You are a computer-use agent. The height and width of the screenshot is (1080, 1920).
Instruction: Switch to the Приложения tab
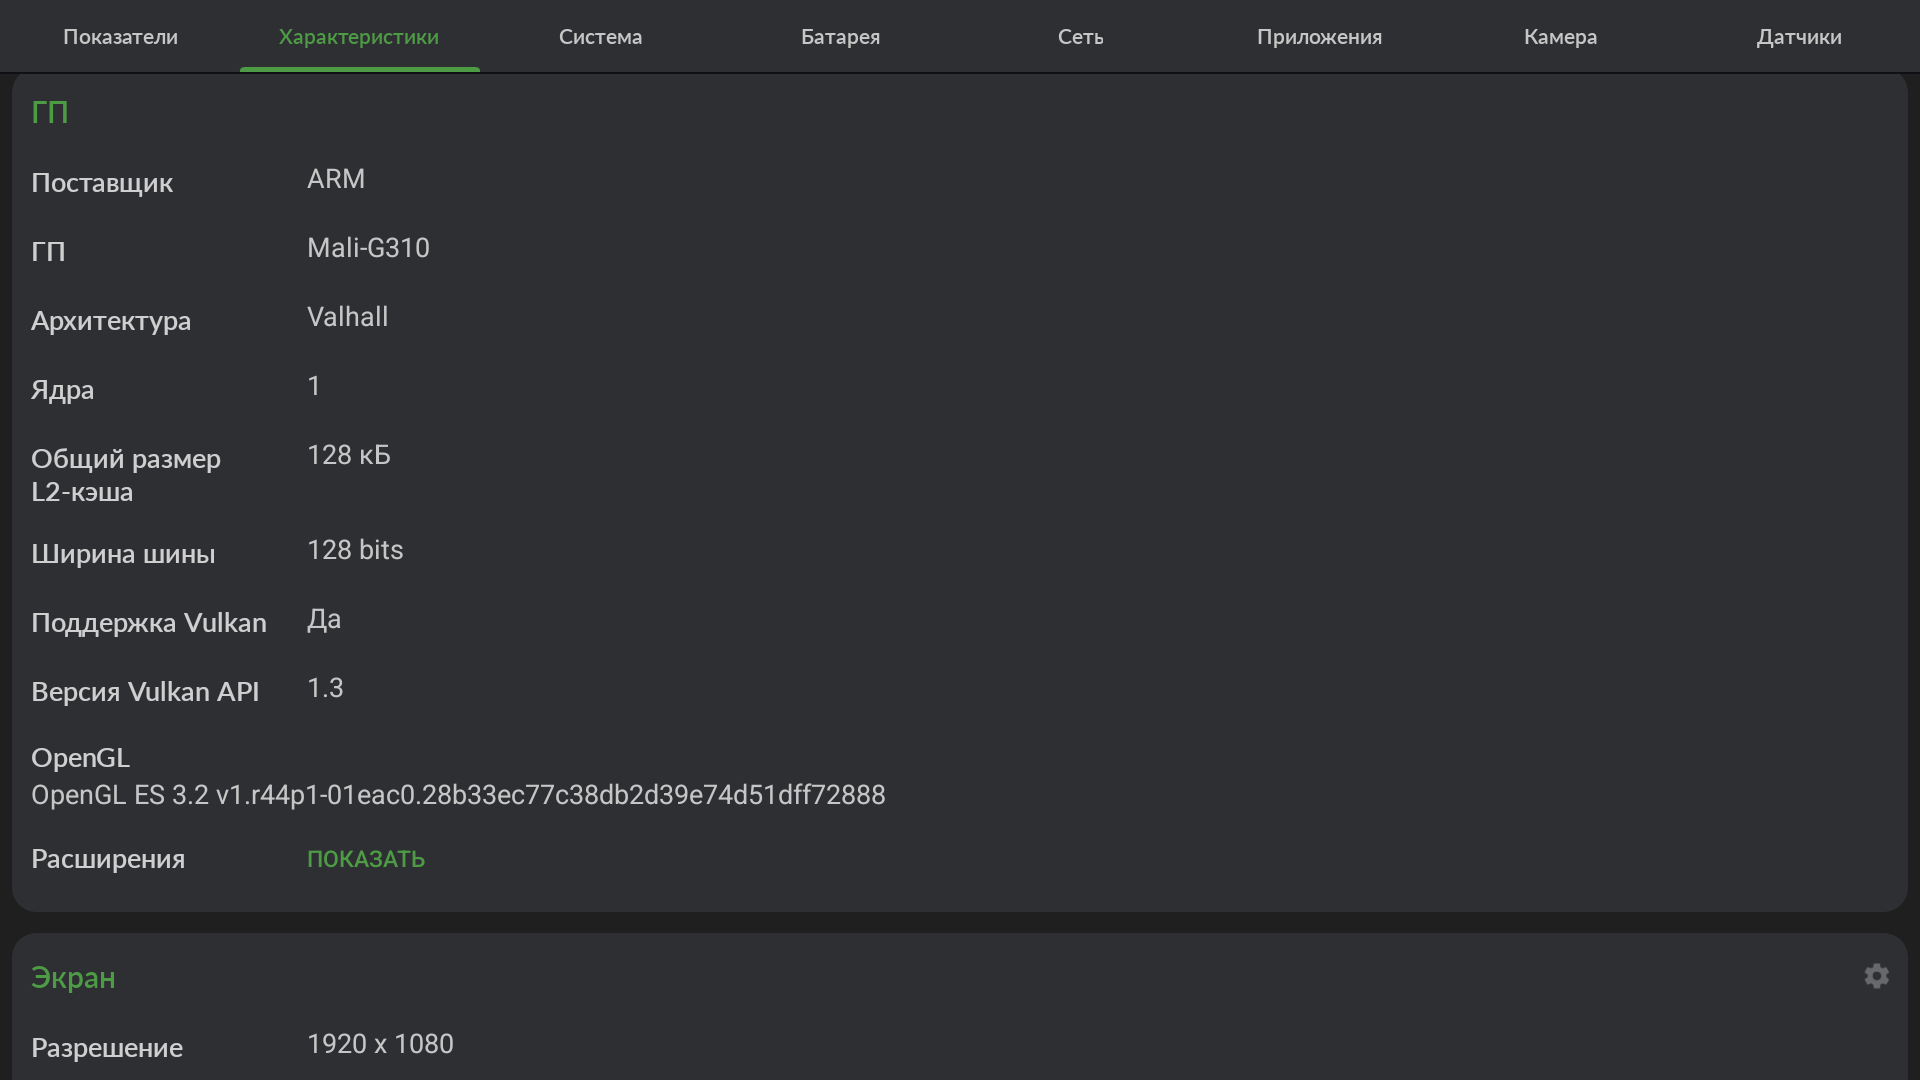pos(1319,37)
